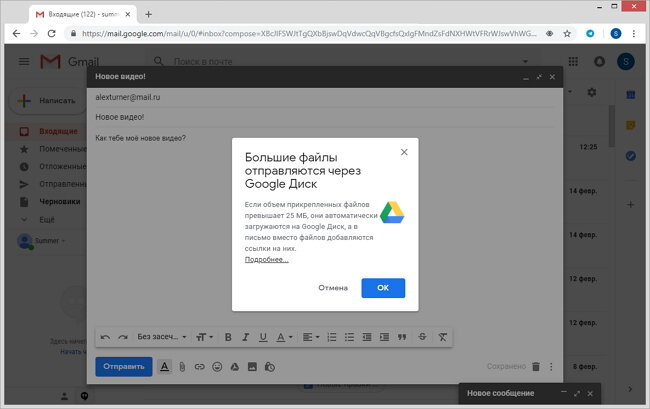
Task: Click Написать compose button
Action: pyautogui.click(x=48, y=100)
